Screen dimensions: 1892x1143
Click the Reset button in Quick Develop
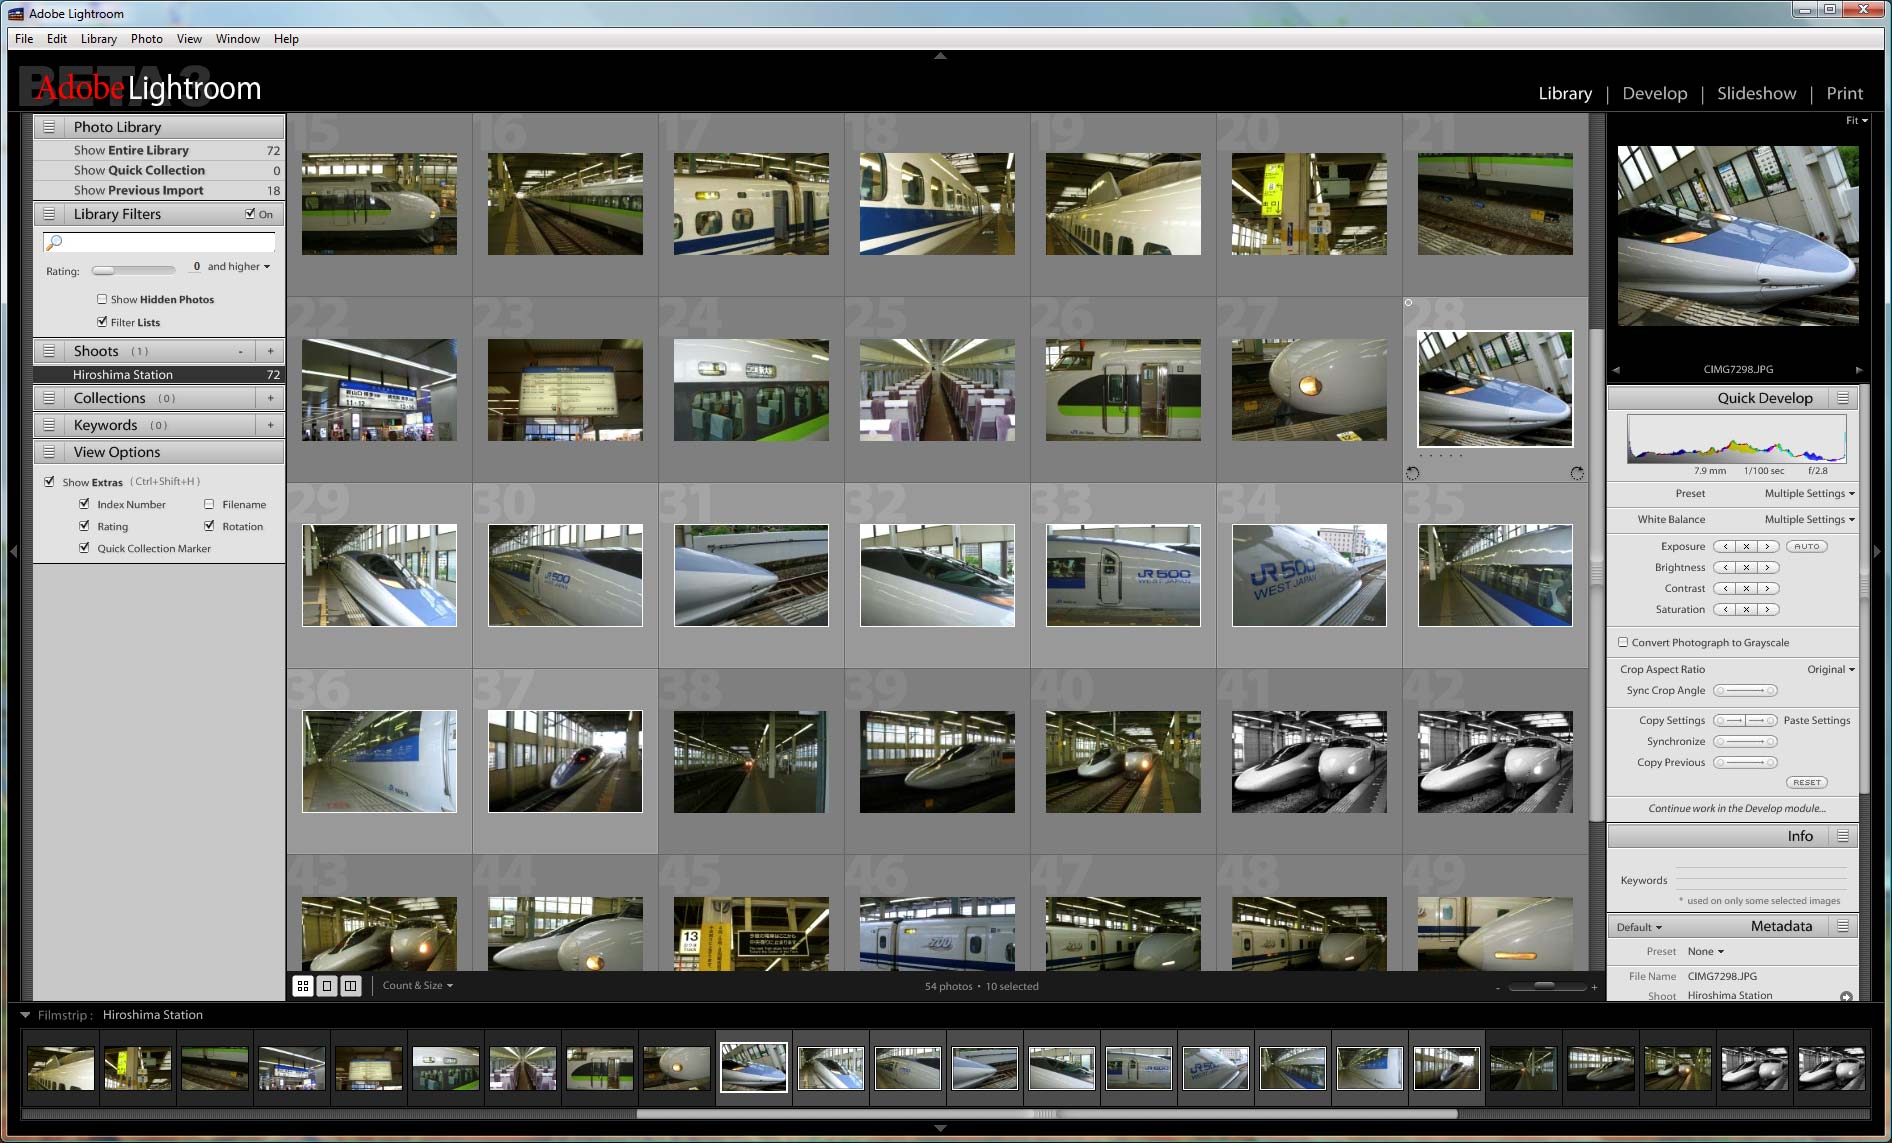click(1806, 783)
